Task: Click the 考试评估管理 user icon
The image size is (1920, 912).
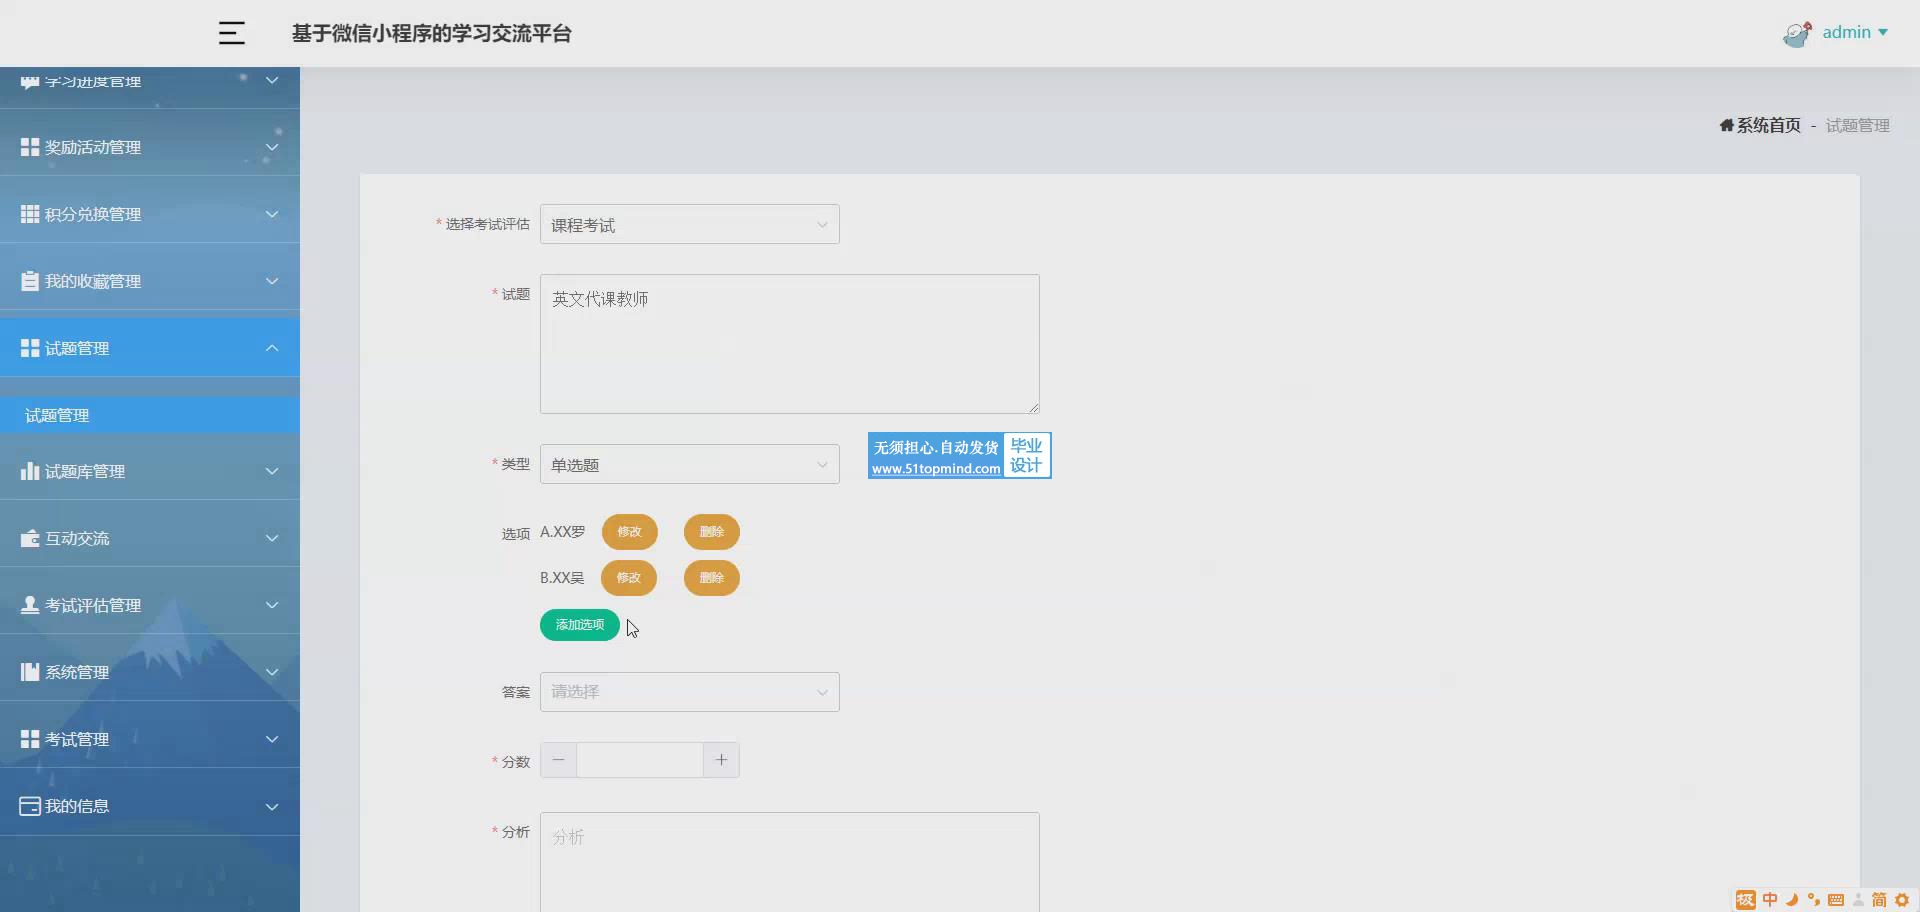Action: click(30, 605)
